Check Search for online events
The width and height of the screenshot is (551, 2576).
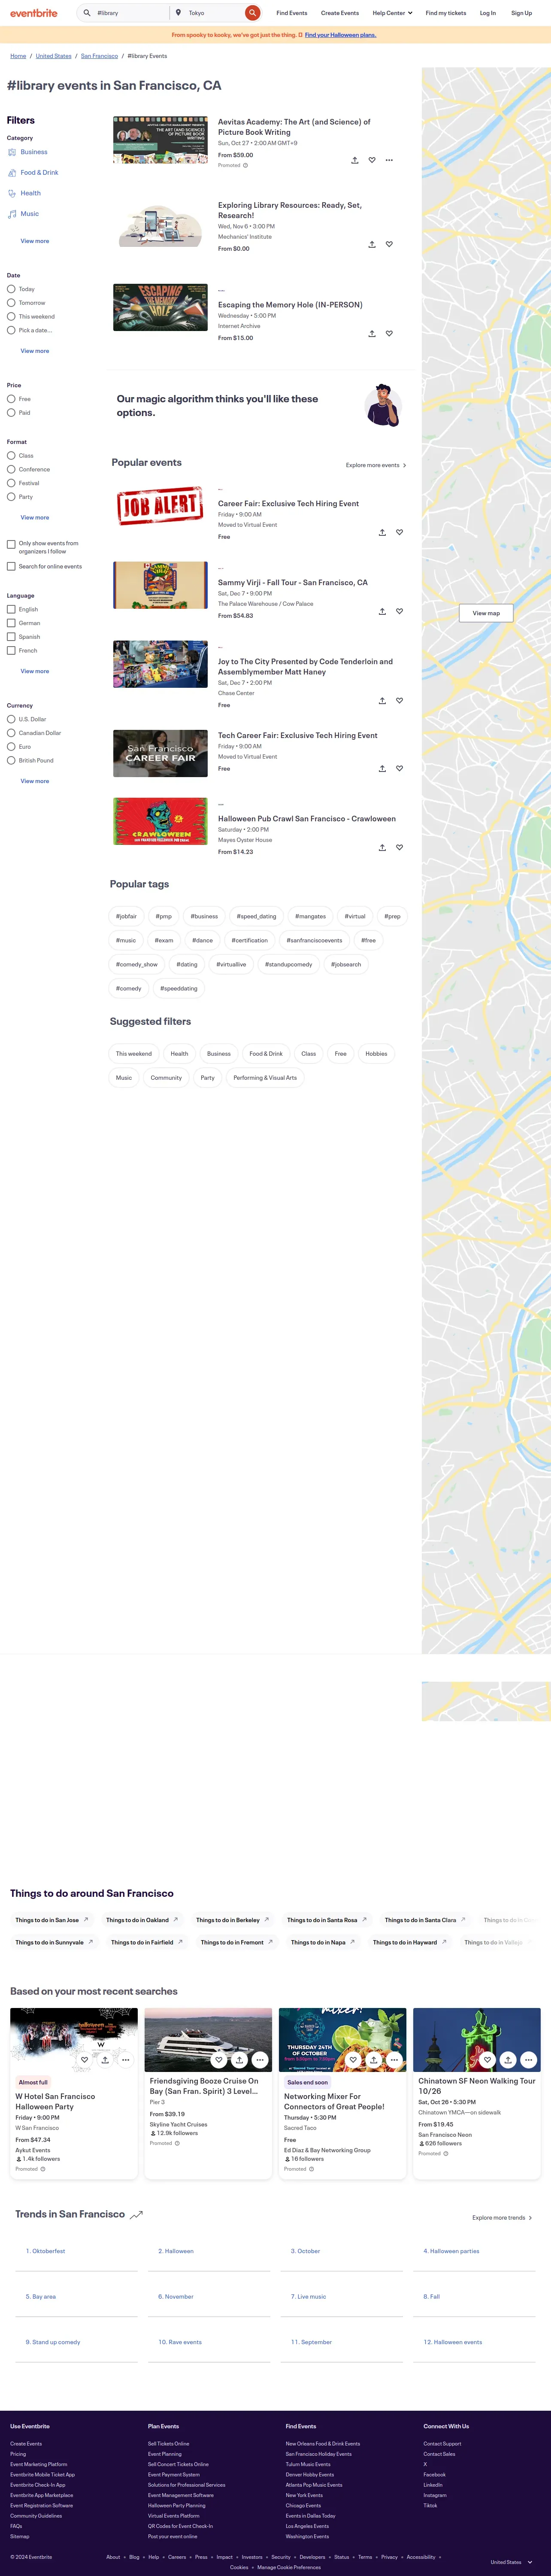(x=11, y=566)
